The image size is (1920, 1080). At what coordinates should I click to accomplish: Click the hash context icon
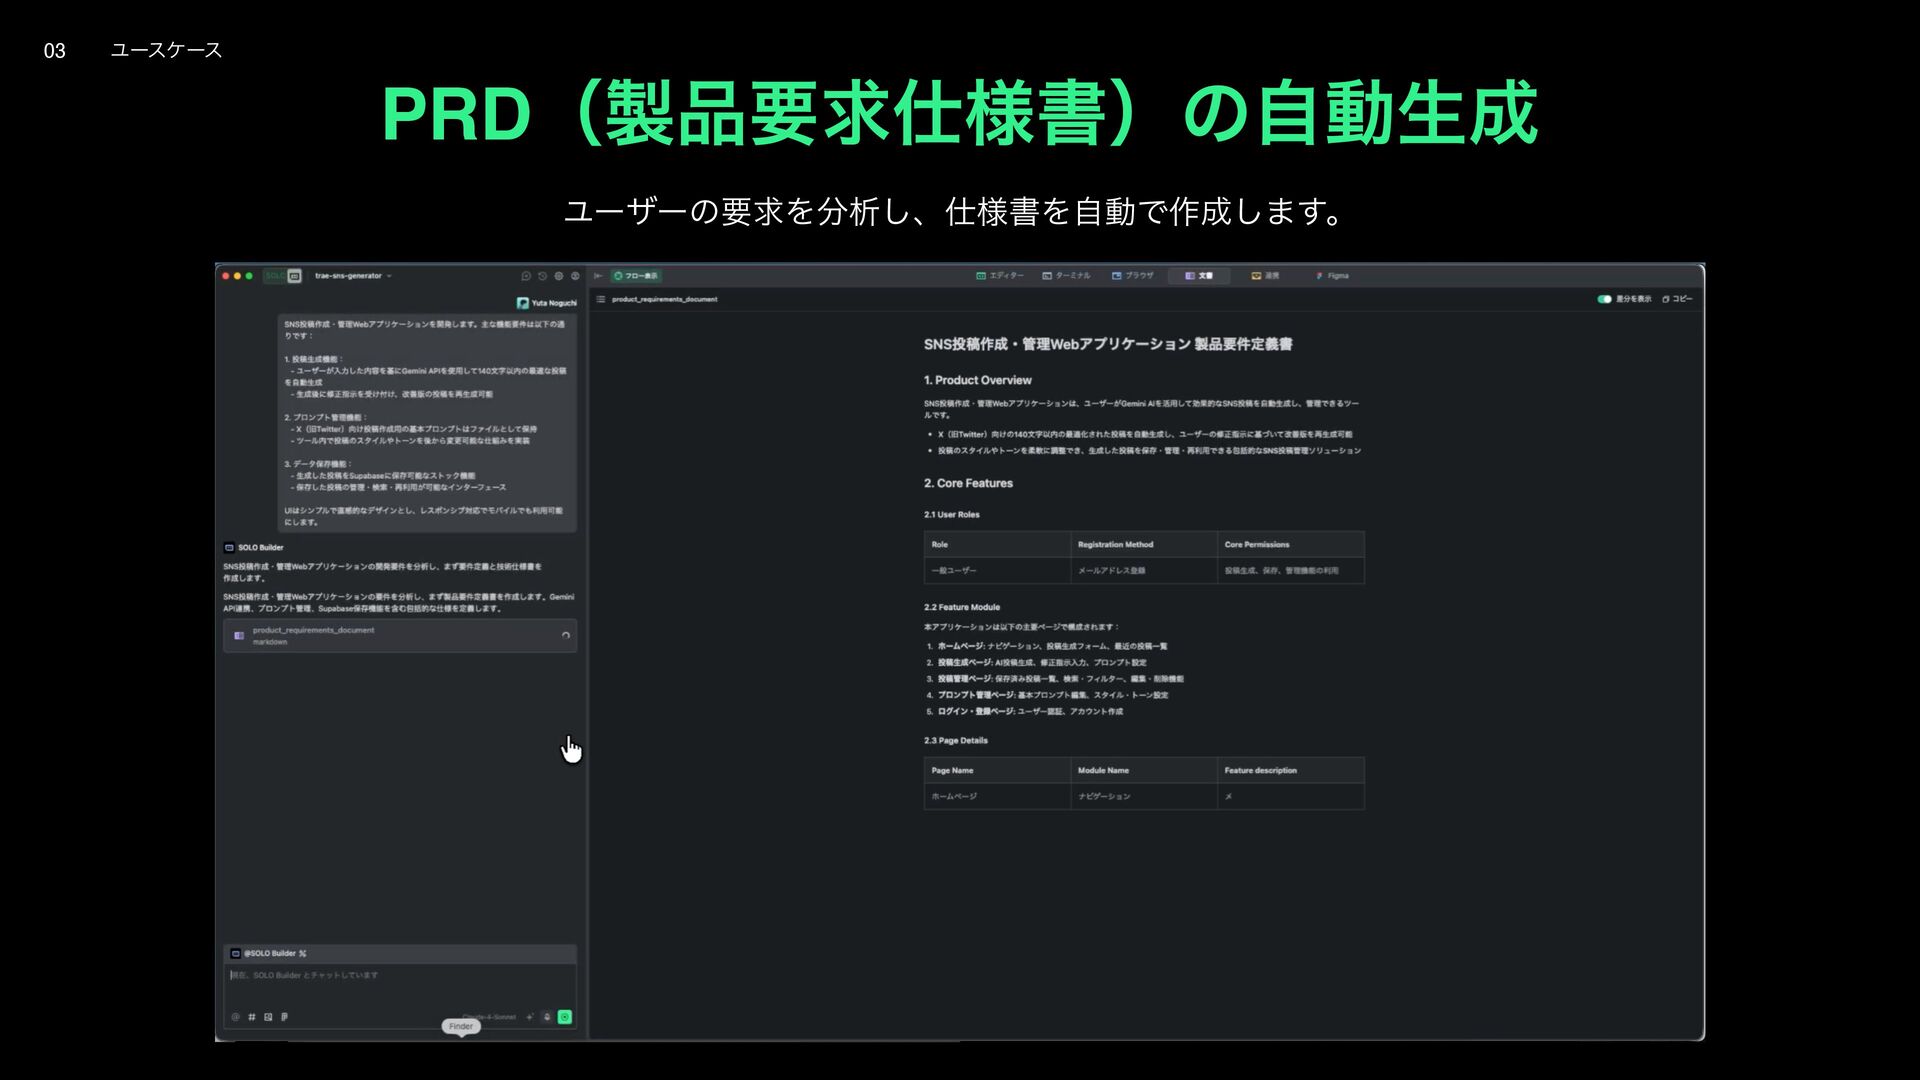252,1017
